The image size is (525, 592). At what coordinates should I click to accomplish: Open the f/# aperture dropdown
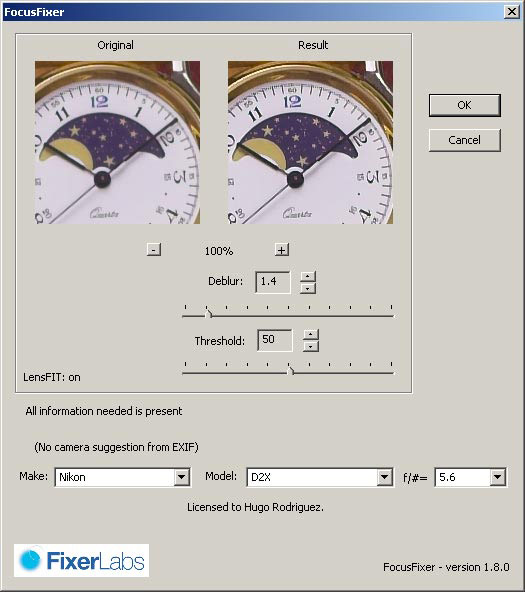pos(497,477)
